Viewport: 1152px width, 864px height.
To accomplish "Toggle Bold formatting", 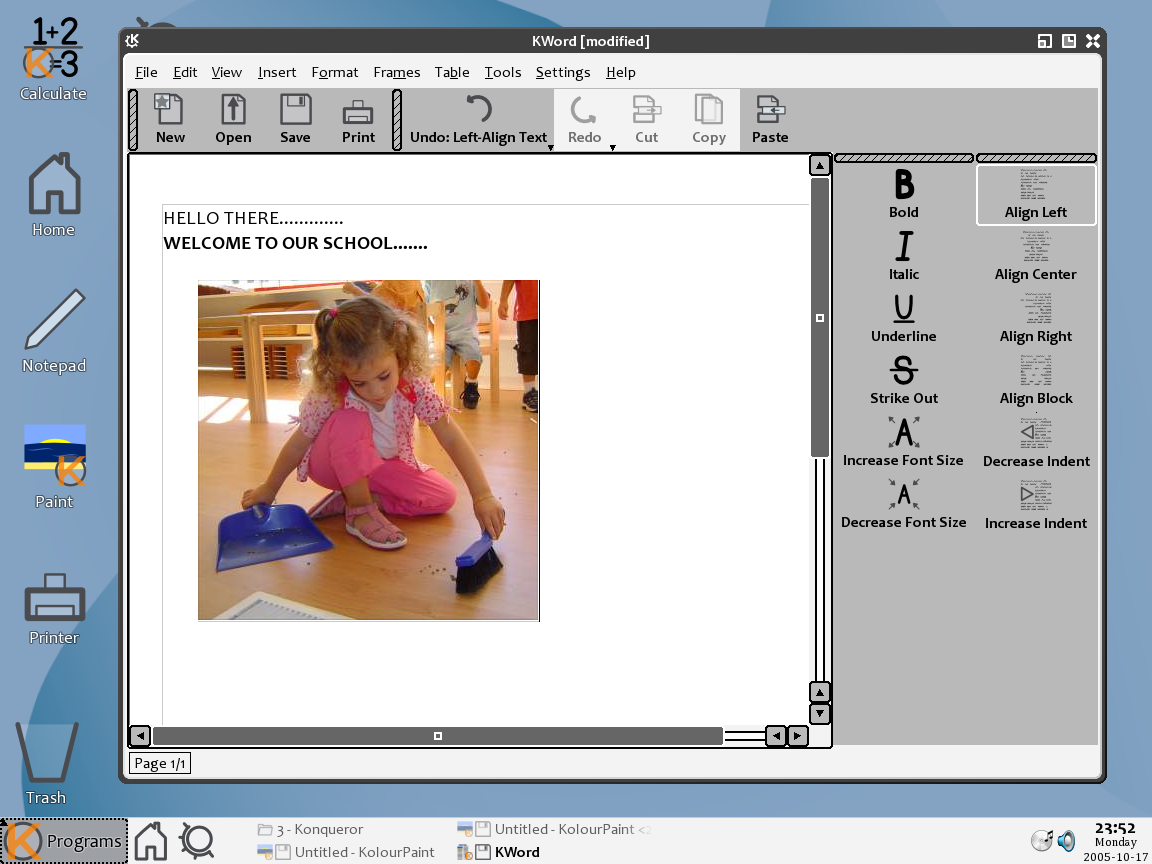I will coord(904,195).
